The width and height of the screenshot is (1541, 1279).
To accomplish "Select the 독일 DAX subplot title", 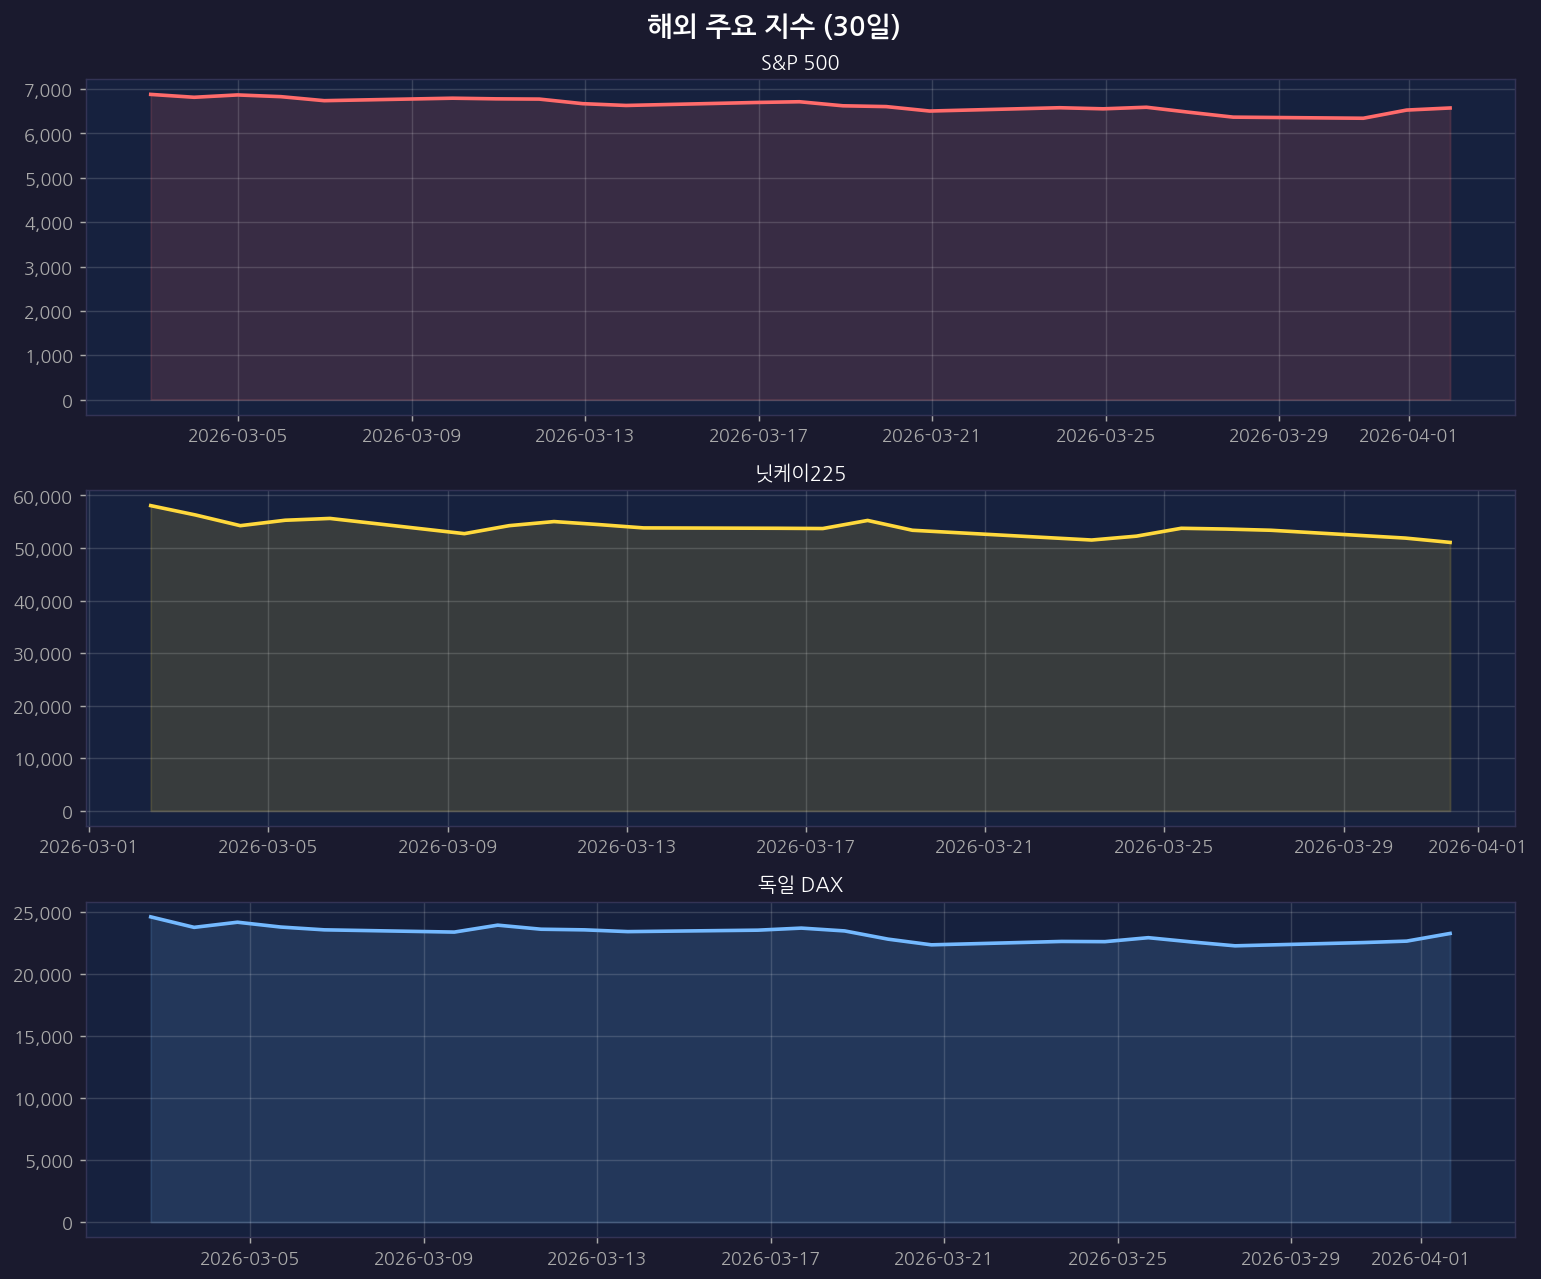I will [800, 885].
